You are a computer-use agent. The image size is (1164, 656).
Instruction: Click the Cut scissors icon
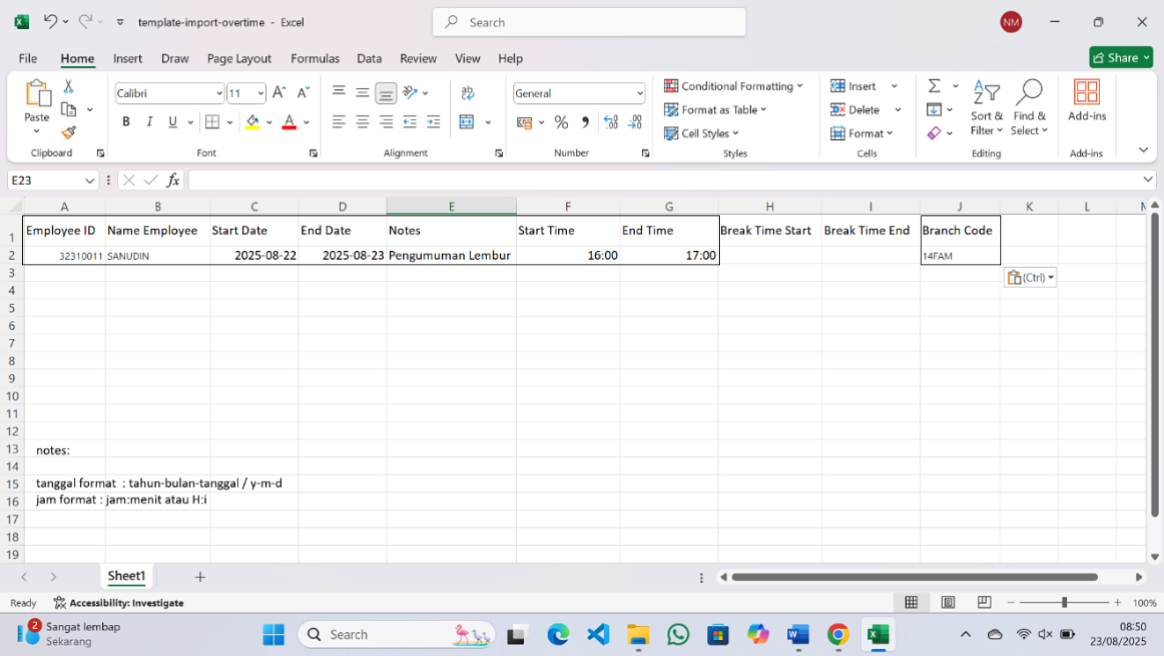coord(68,87)
